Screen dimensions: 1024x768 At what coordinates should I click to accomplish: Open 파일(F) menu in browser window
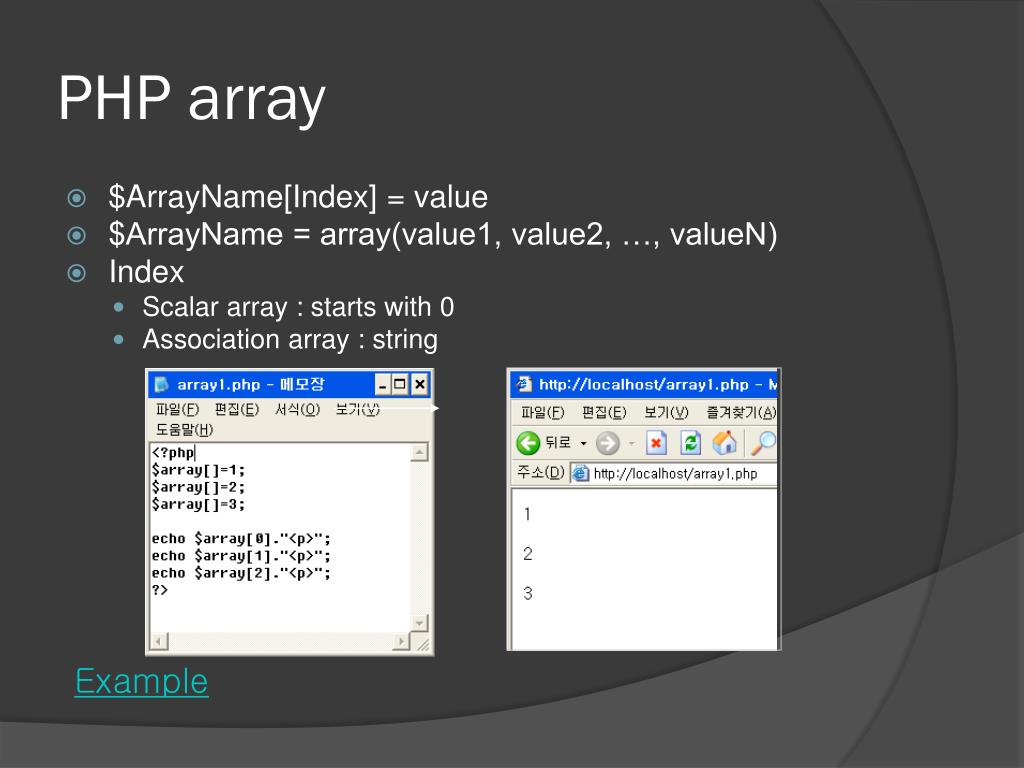pos(543,413)
